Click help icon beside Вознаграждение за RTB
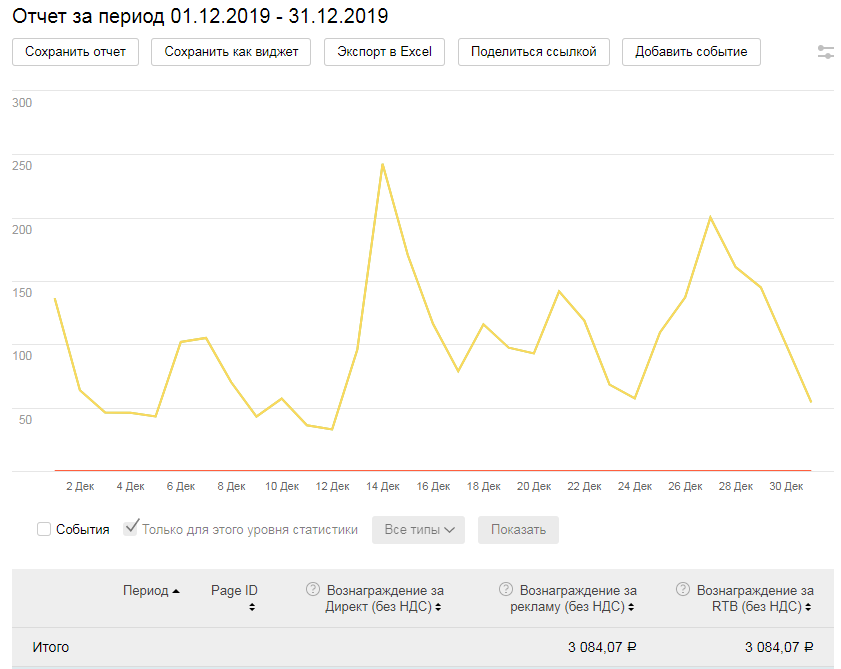 point(683,590)
